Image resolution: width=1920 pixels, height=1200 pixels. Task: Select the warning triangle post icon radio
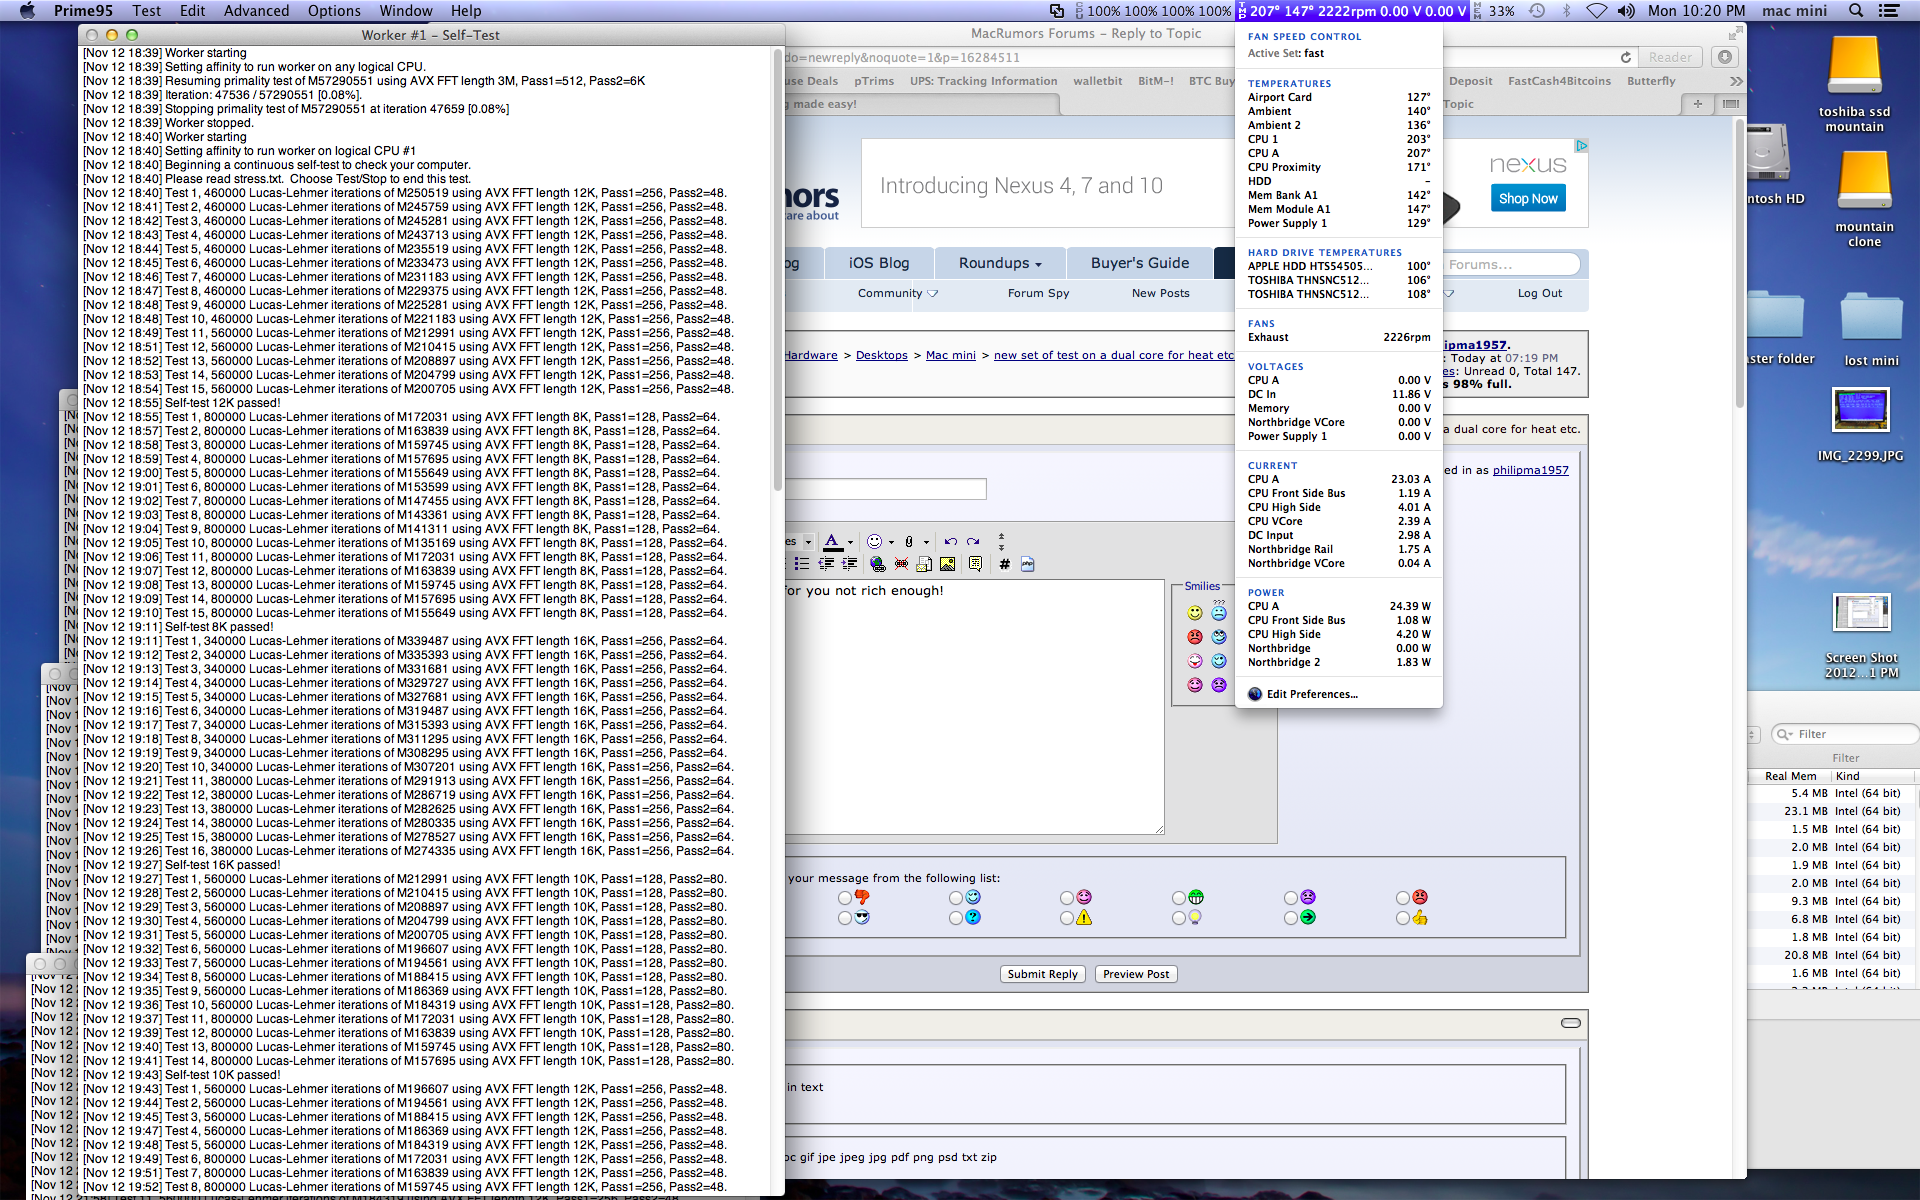pyautogui.click(x=1067, y=918)
